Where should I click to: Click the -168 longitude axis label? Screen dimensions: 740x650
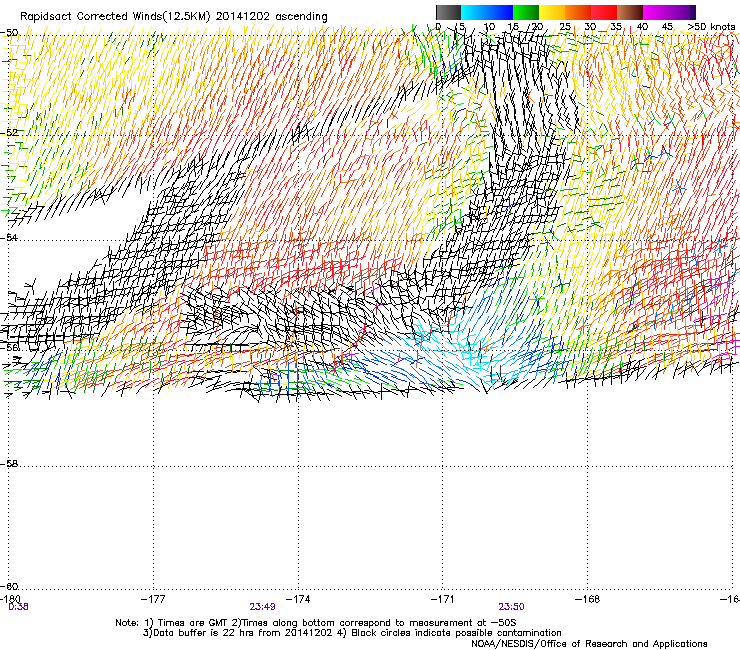click(x=588, y=599)
